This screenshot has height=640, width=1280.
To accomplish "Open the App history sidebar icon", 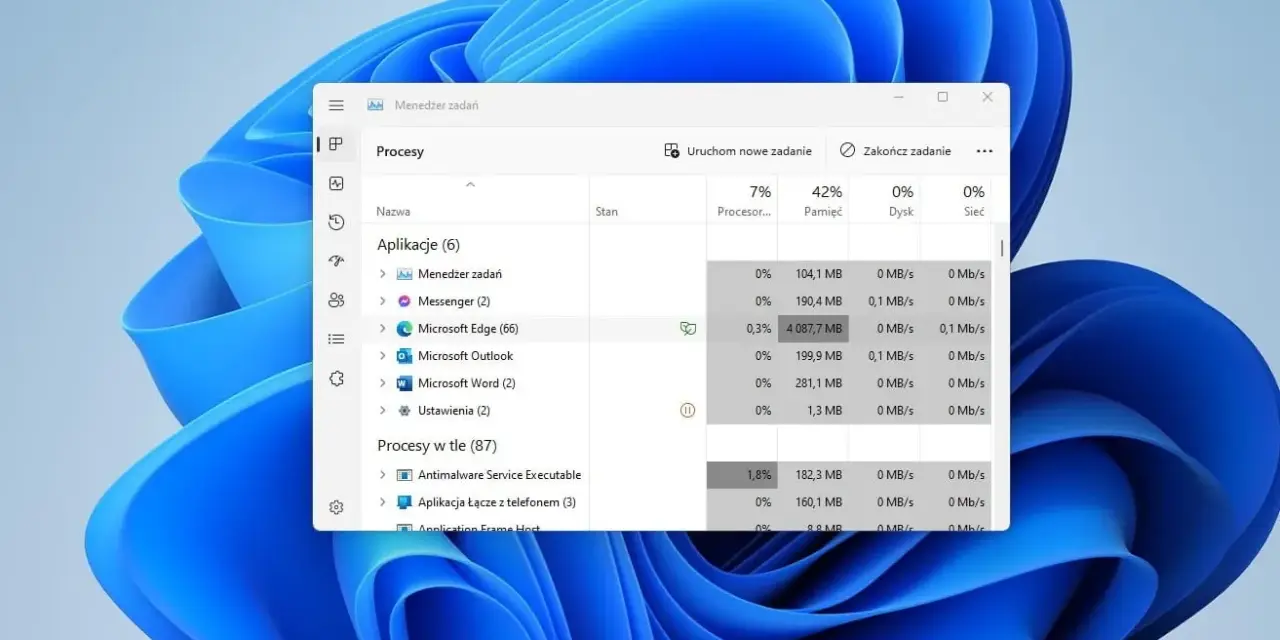I will click(x=336, y=222).
